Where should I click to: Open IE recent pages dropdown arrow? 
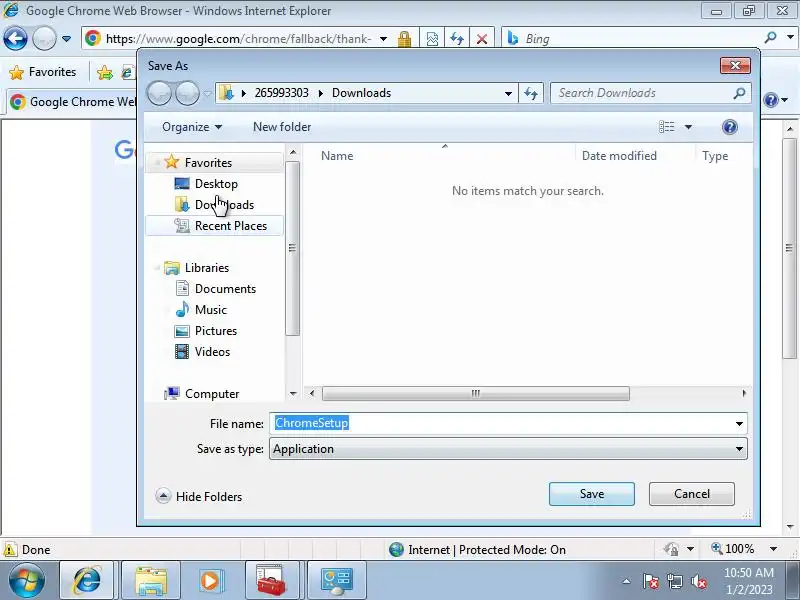(x=66, y=38)
